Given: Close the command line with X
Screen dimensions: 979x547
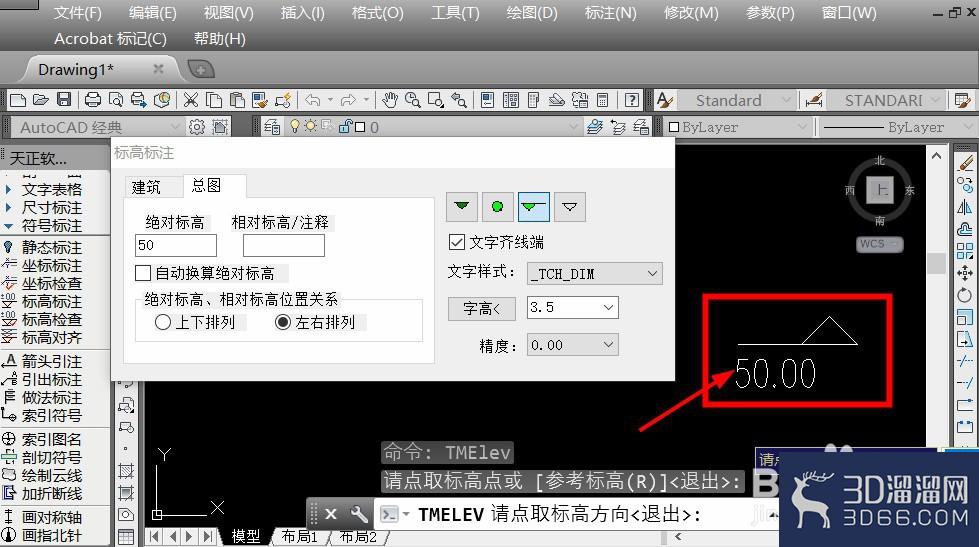Looking at the screenshot, I should 331,515.
